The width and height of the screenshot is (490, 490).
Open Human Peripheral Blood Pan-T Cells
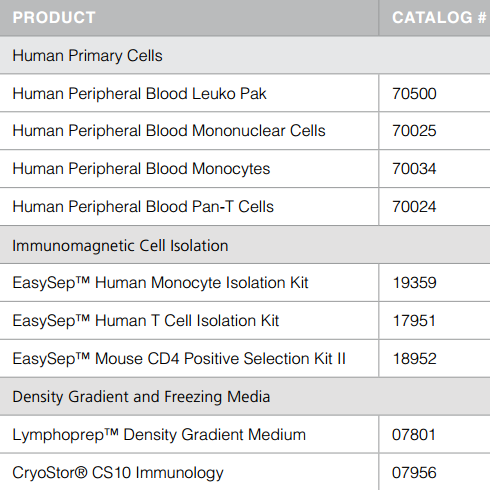coord(143,207)
